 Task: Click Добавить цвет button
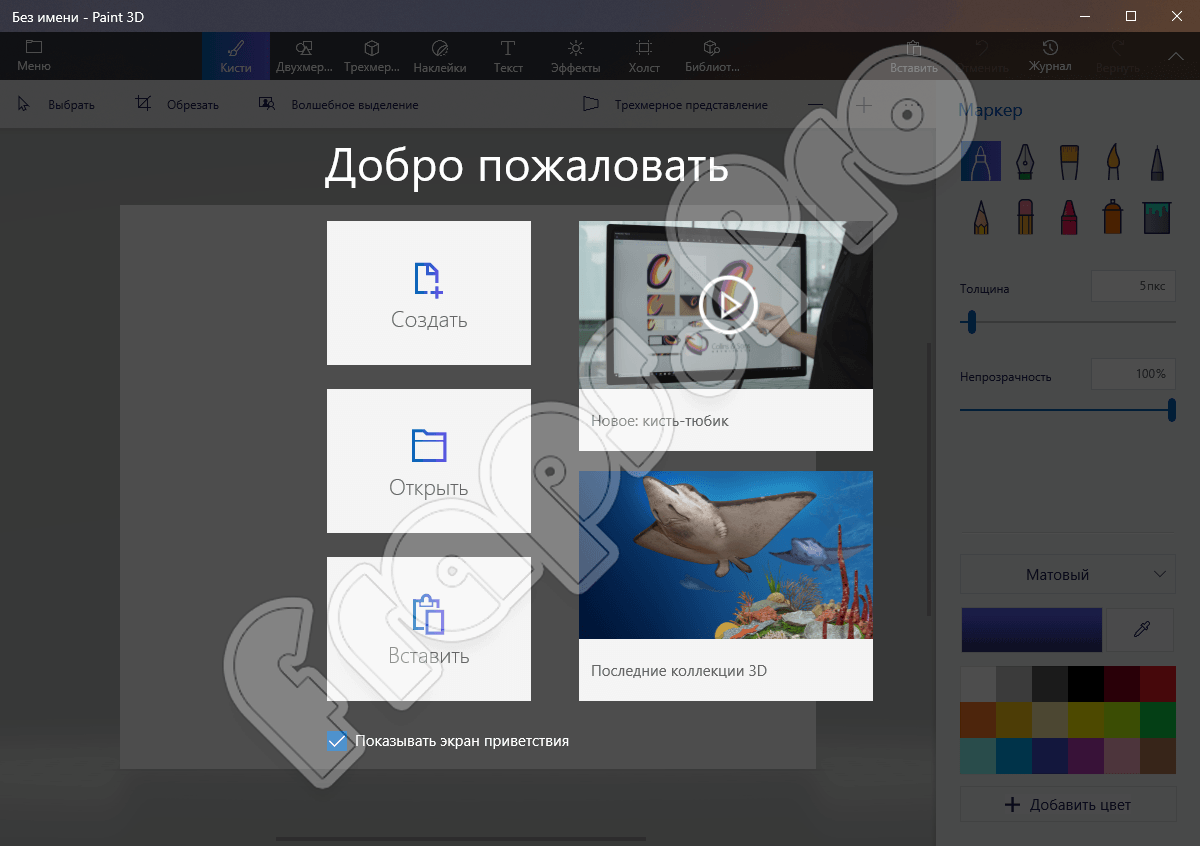pos(1067,804)
